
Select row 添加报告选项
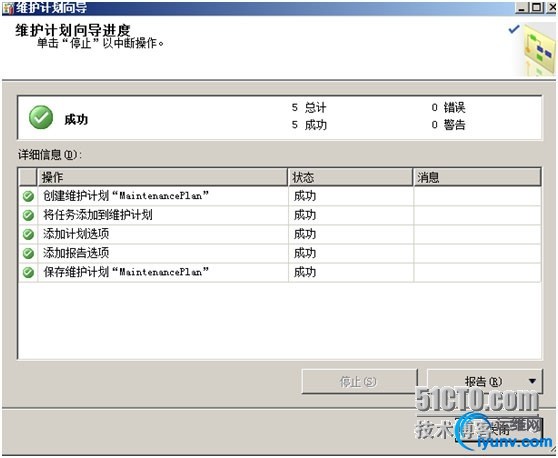click(280, 253)
